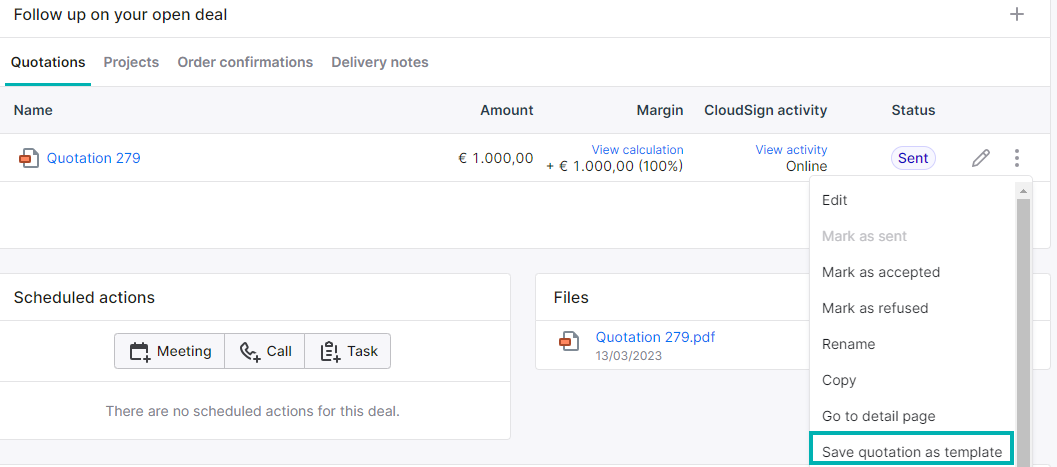Schedule a Call

(265, 351)
